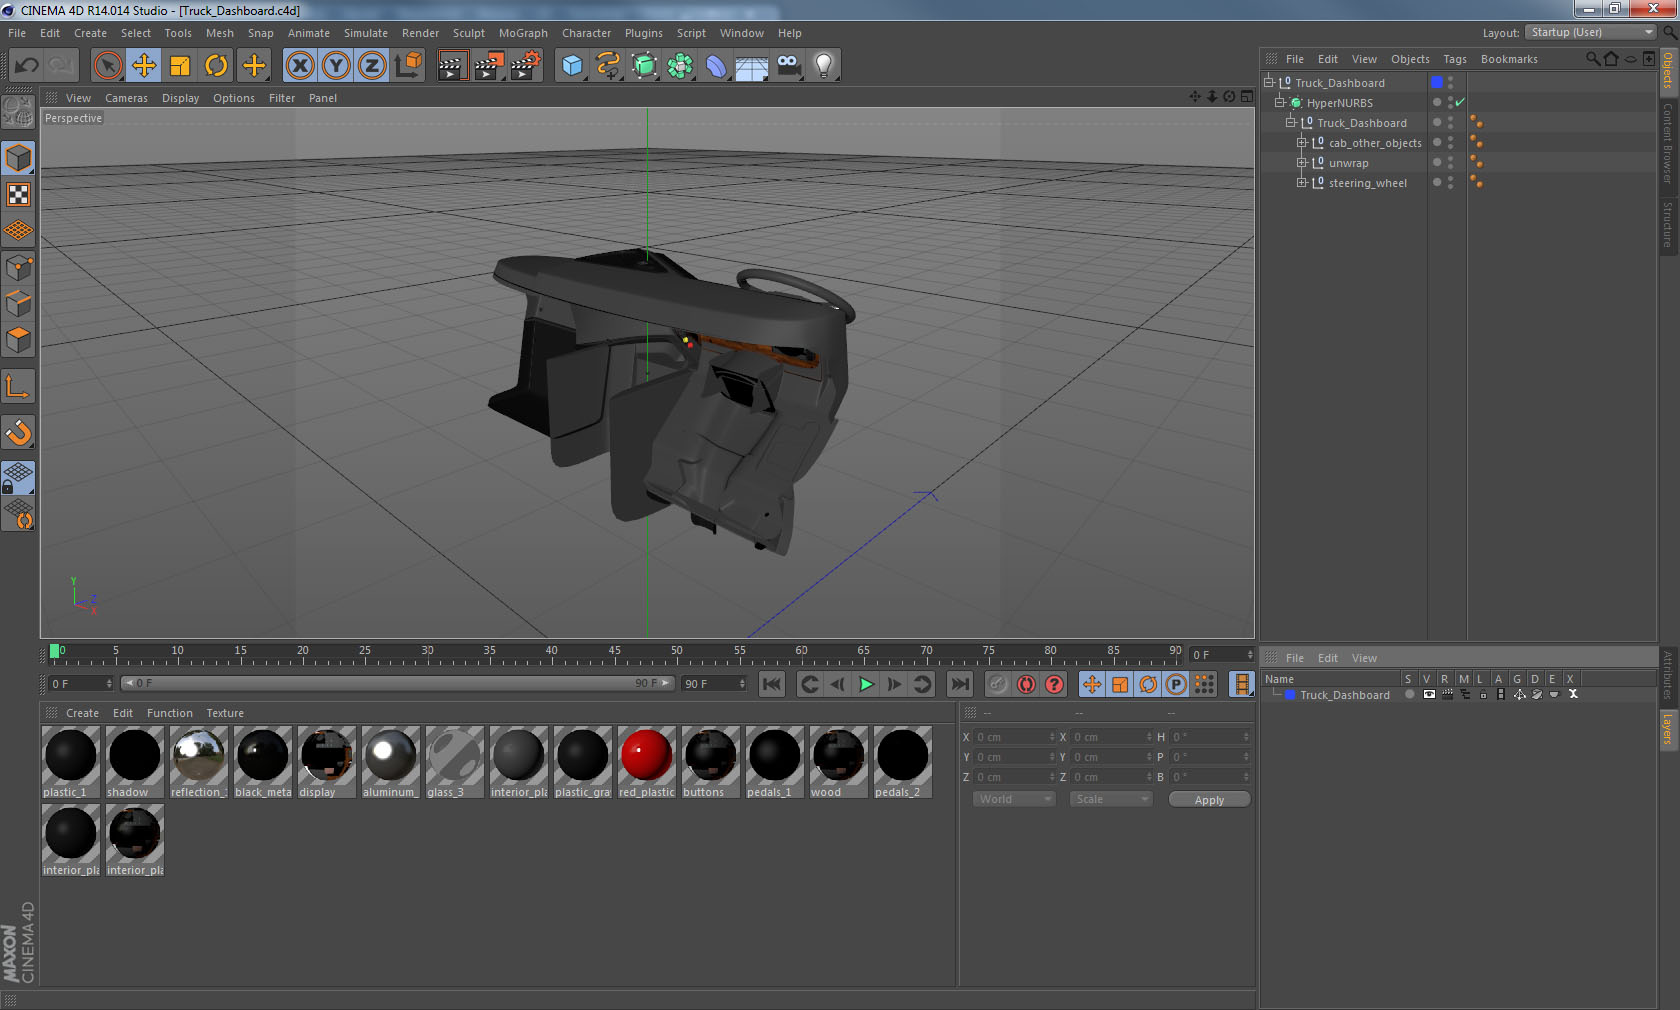This screenshot has height=1010, width=1680.
Task: Collapse top Truck_Dashboard root node
Action: pos(1268,82)
